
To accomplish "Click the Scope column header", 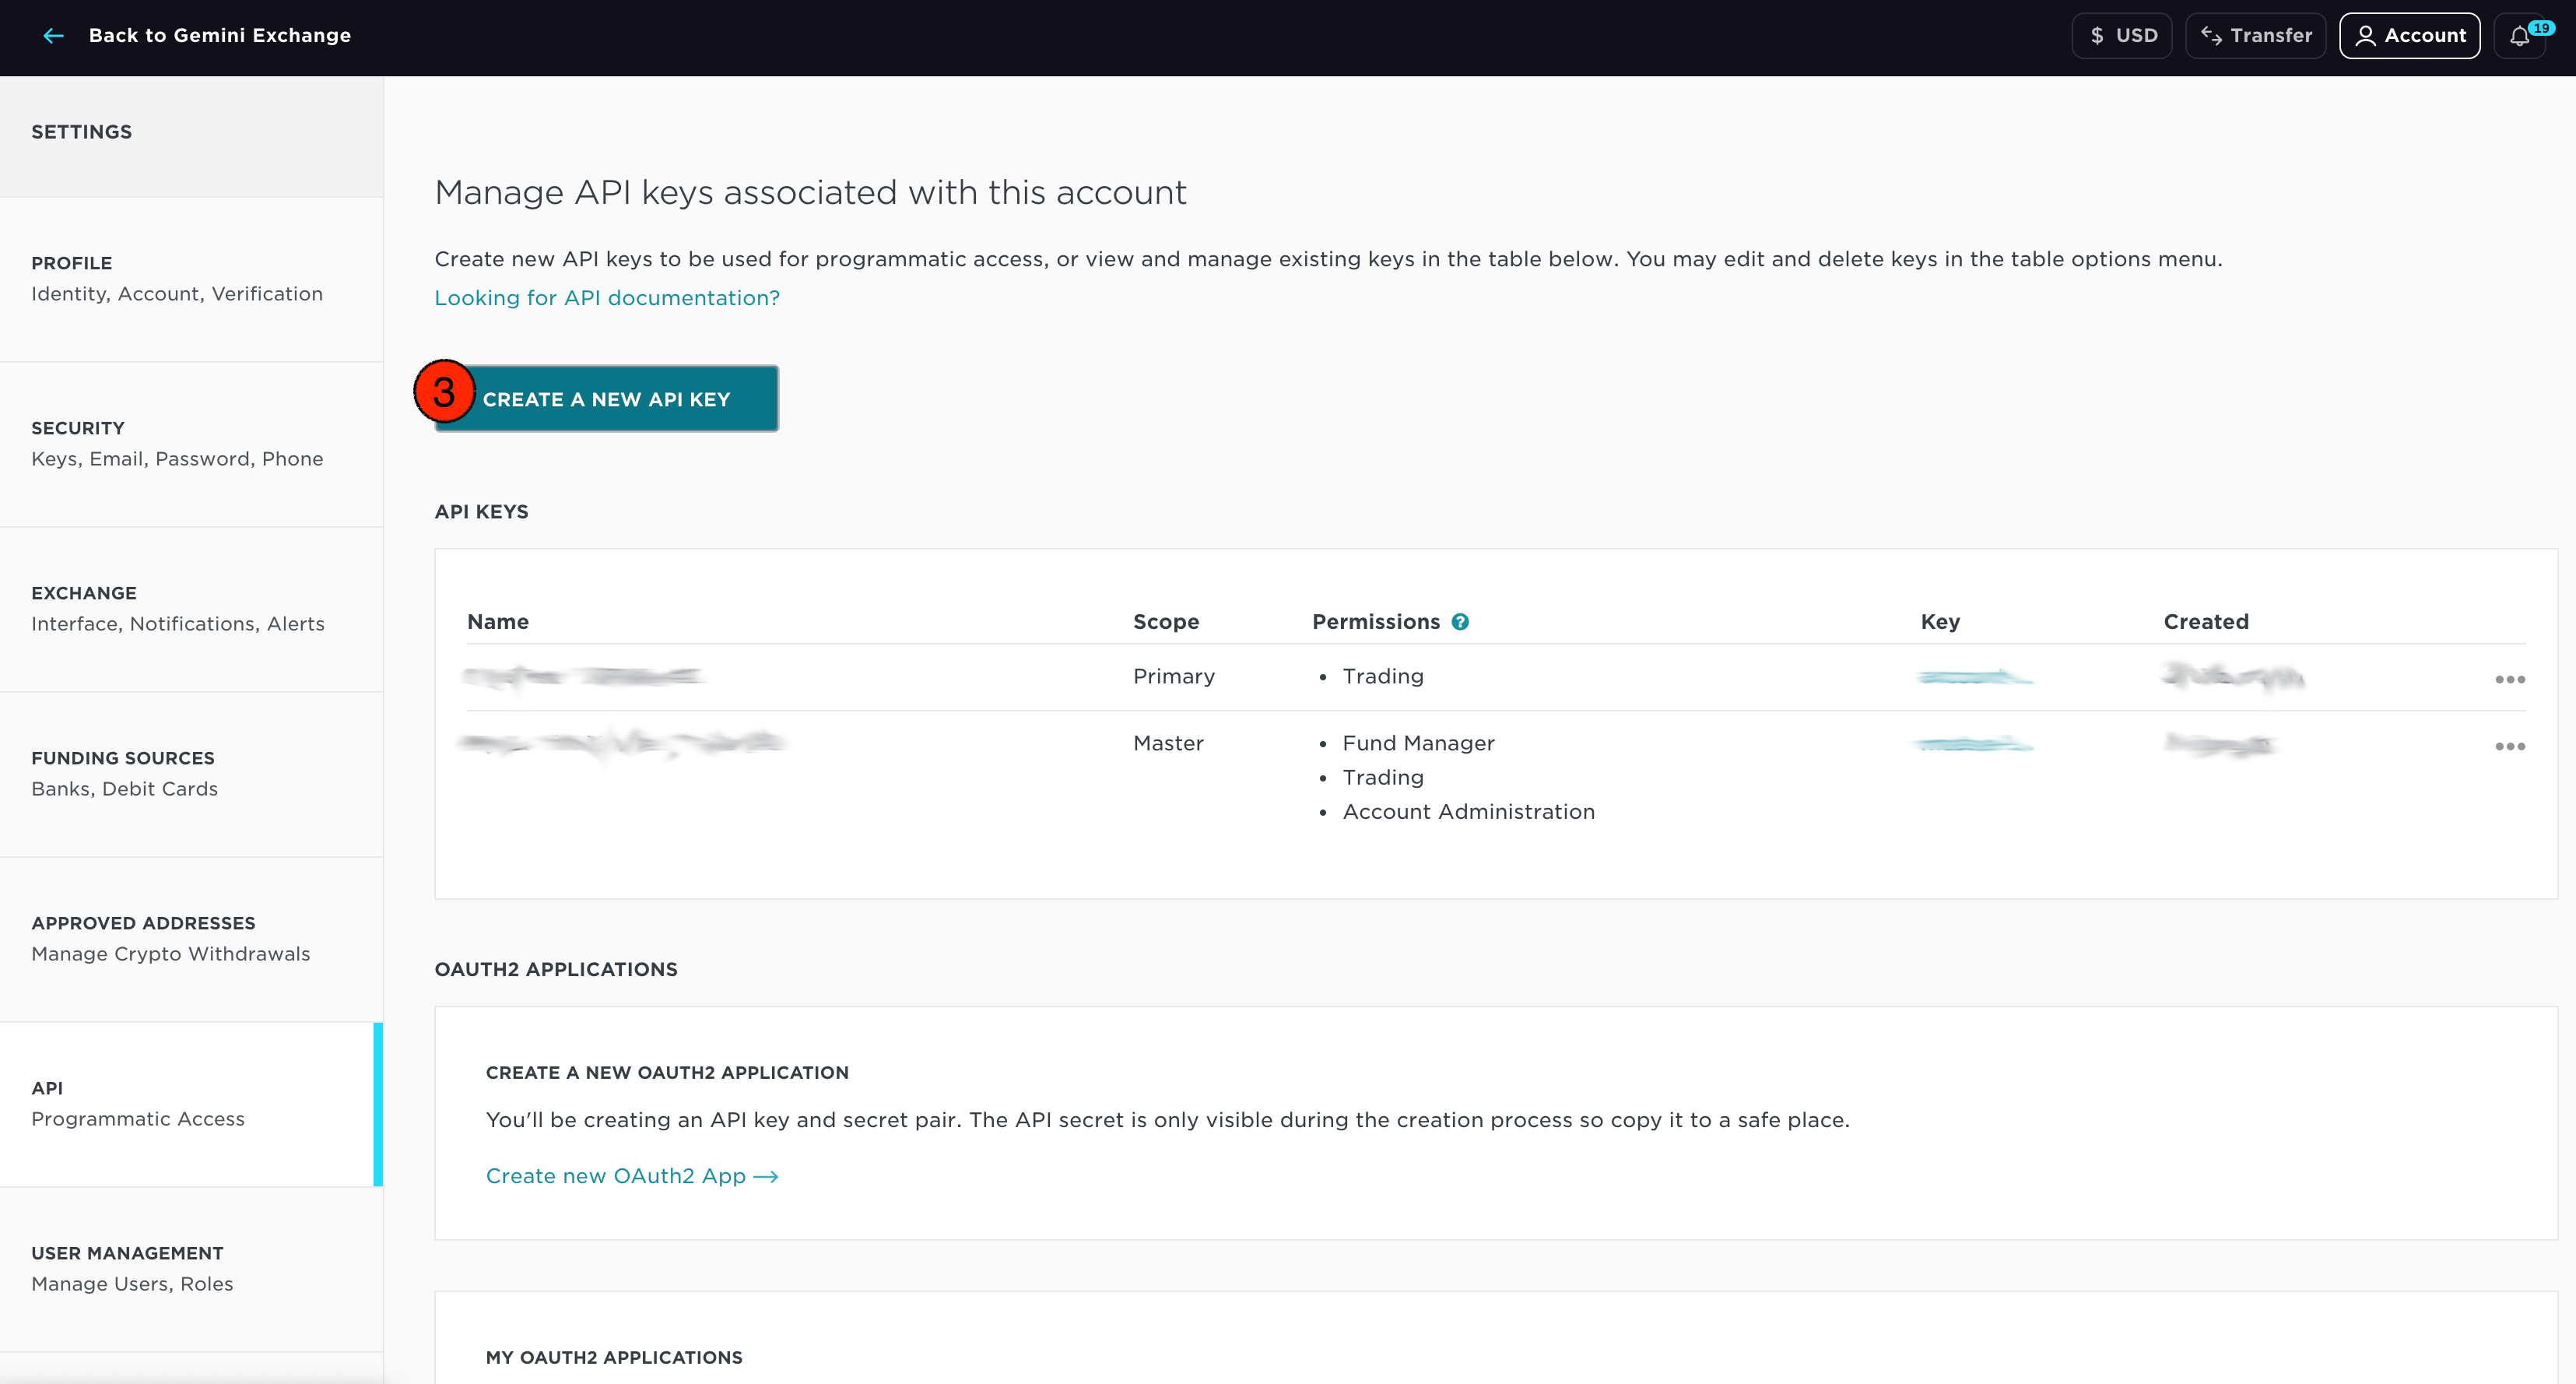I will pyautogui.click(x=1166, y=622).
